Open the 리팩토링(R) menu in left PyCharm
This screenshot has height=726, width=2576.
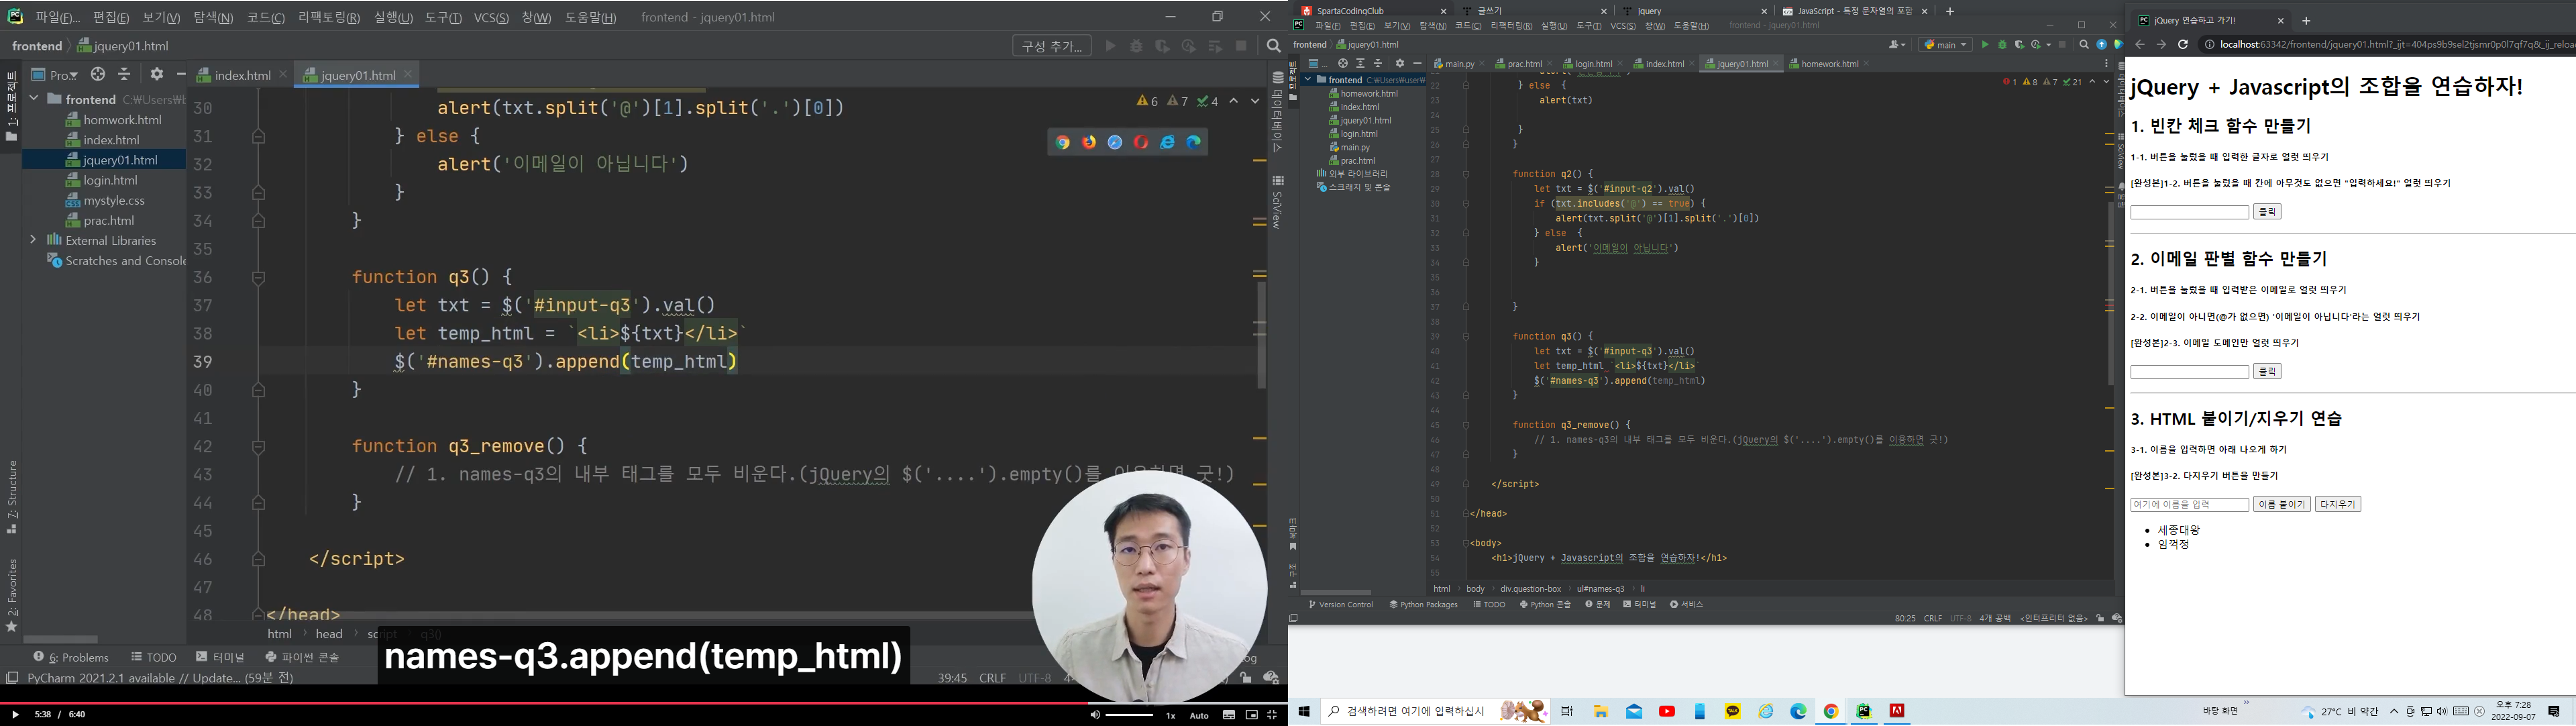329,18
